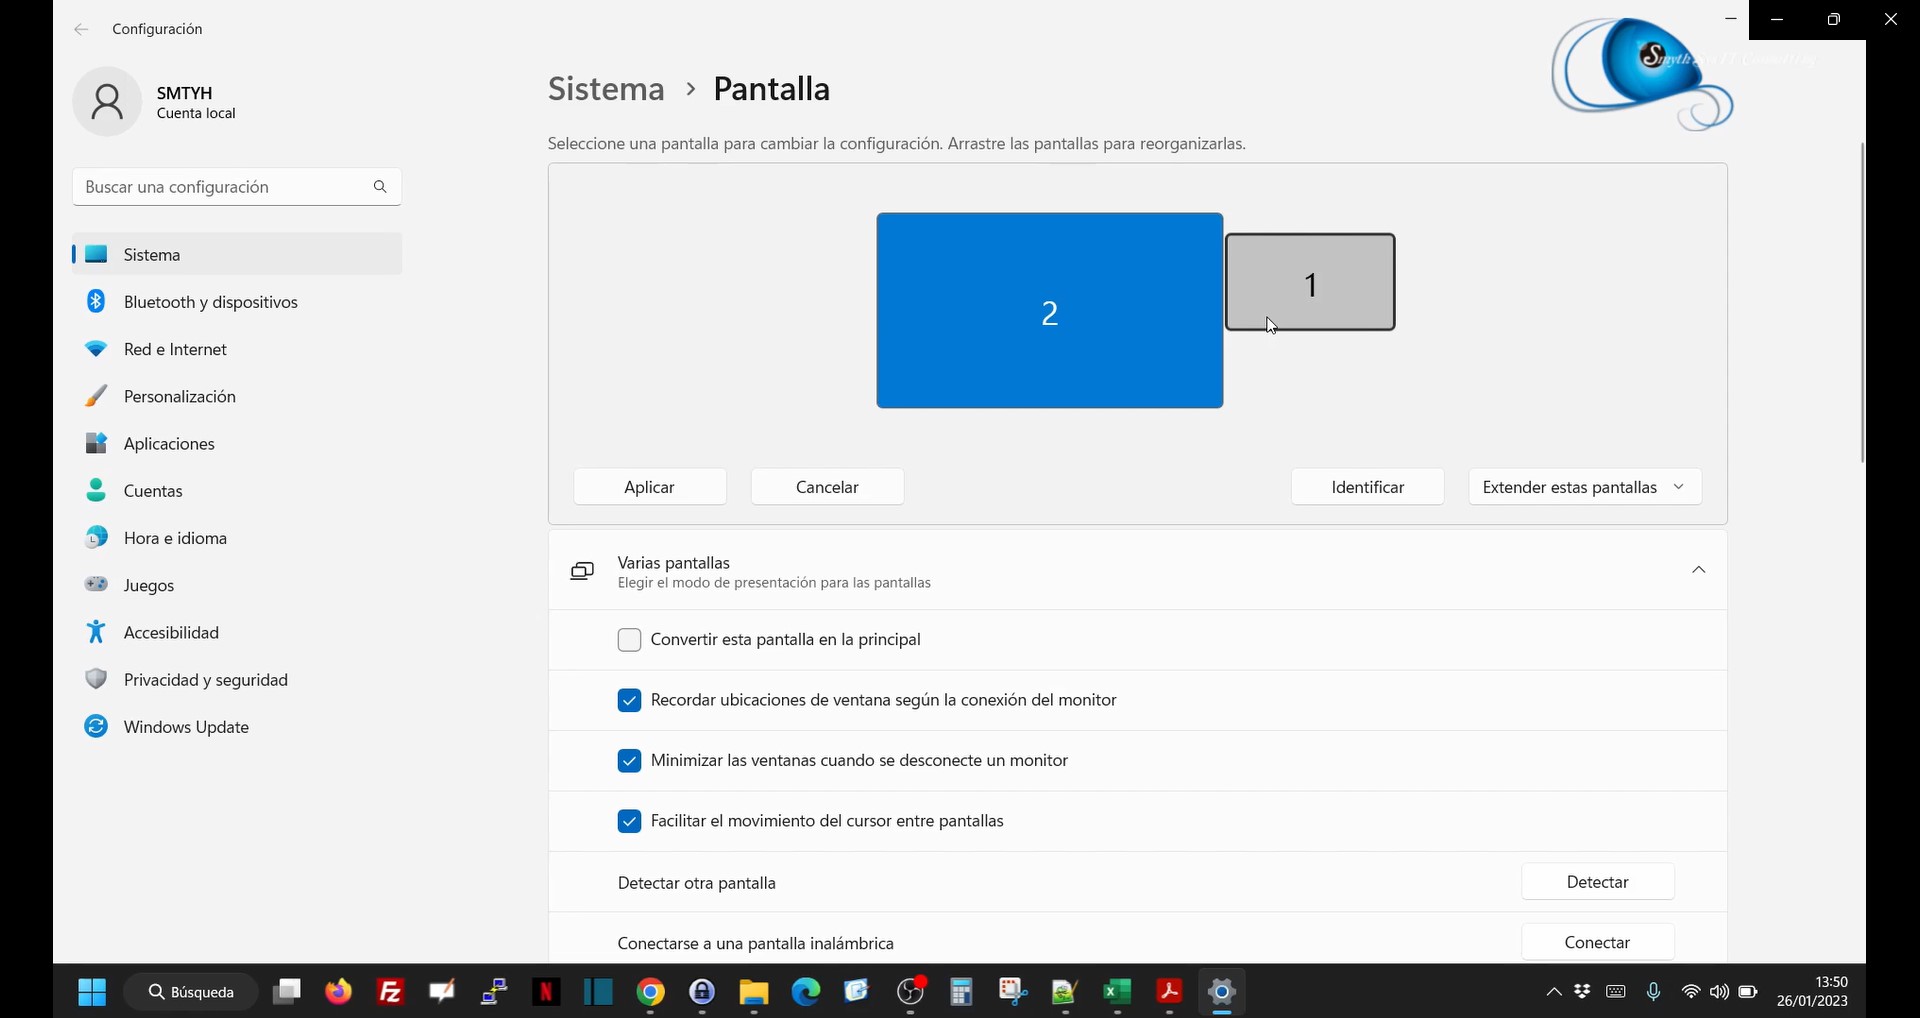
Task: Launch Google Chrome from the taskbar
Action: pyautogui.click(x=651, y=992)
